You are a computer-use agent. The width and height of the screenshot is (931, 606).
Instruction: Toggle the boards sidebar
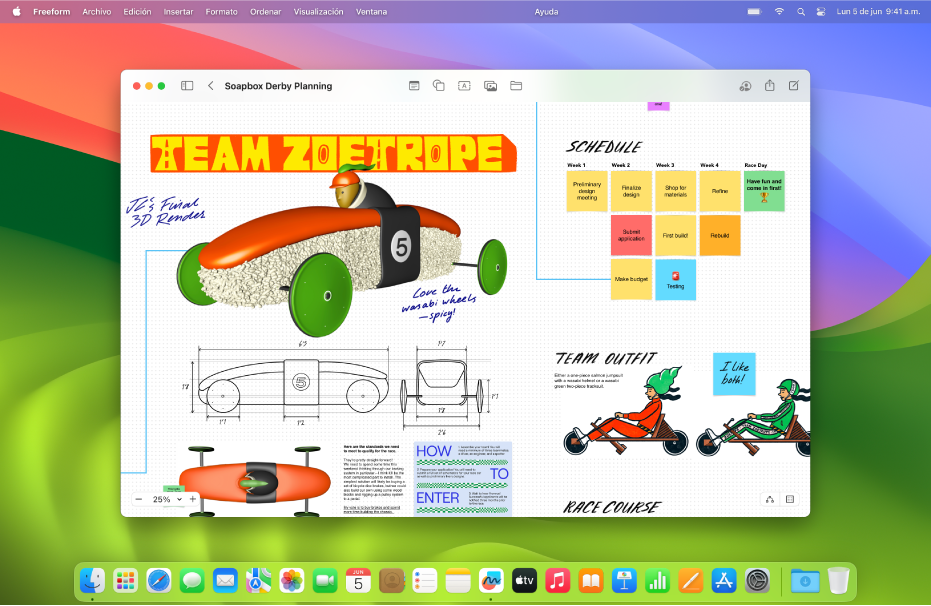click(x=186, y=86)
